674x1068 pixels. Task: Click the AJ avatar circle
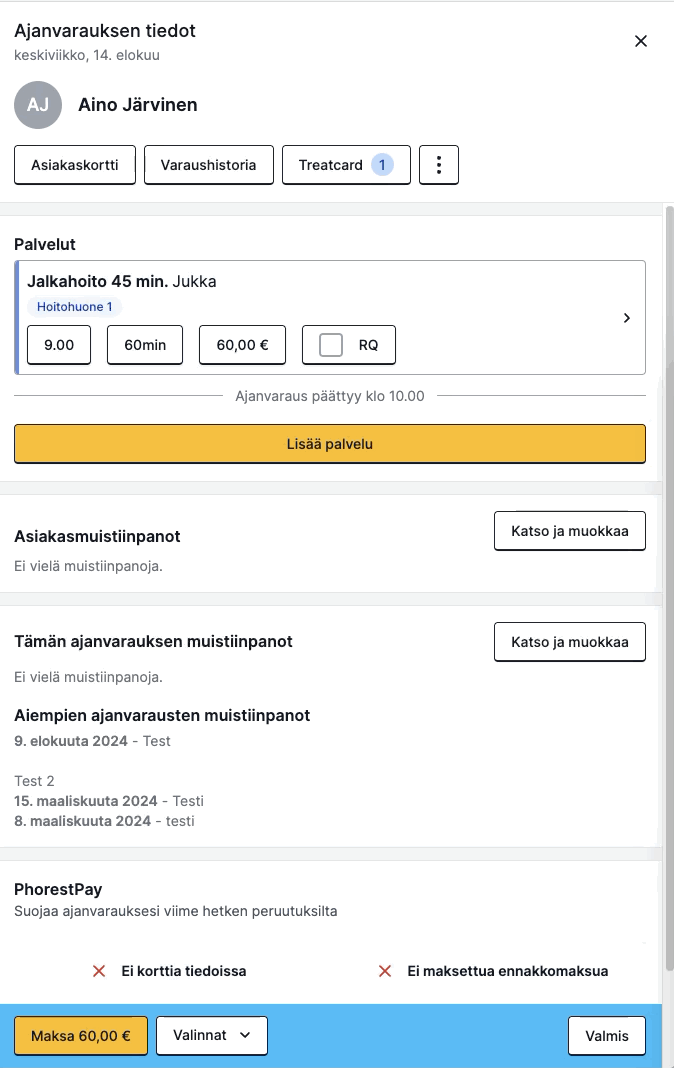(x=38, y=105)
